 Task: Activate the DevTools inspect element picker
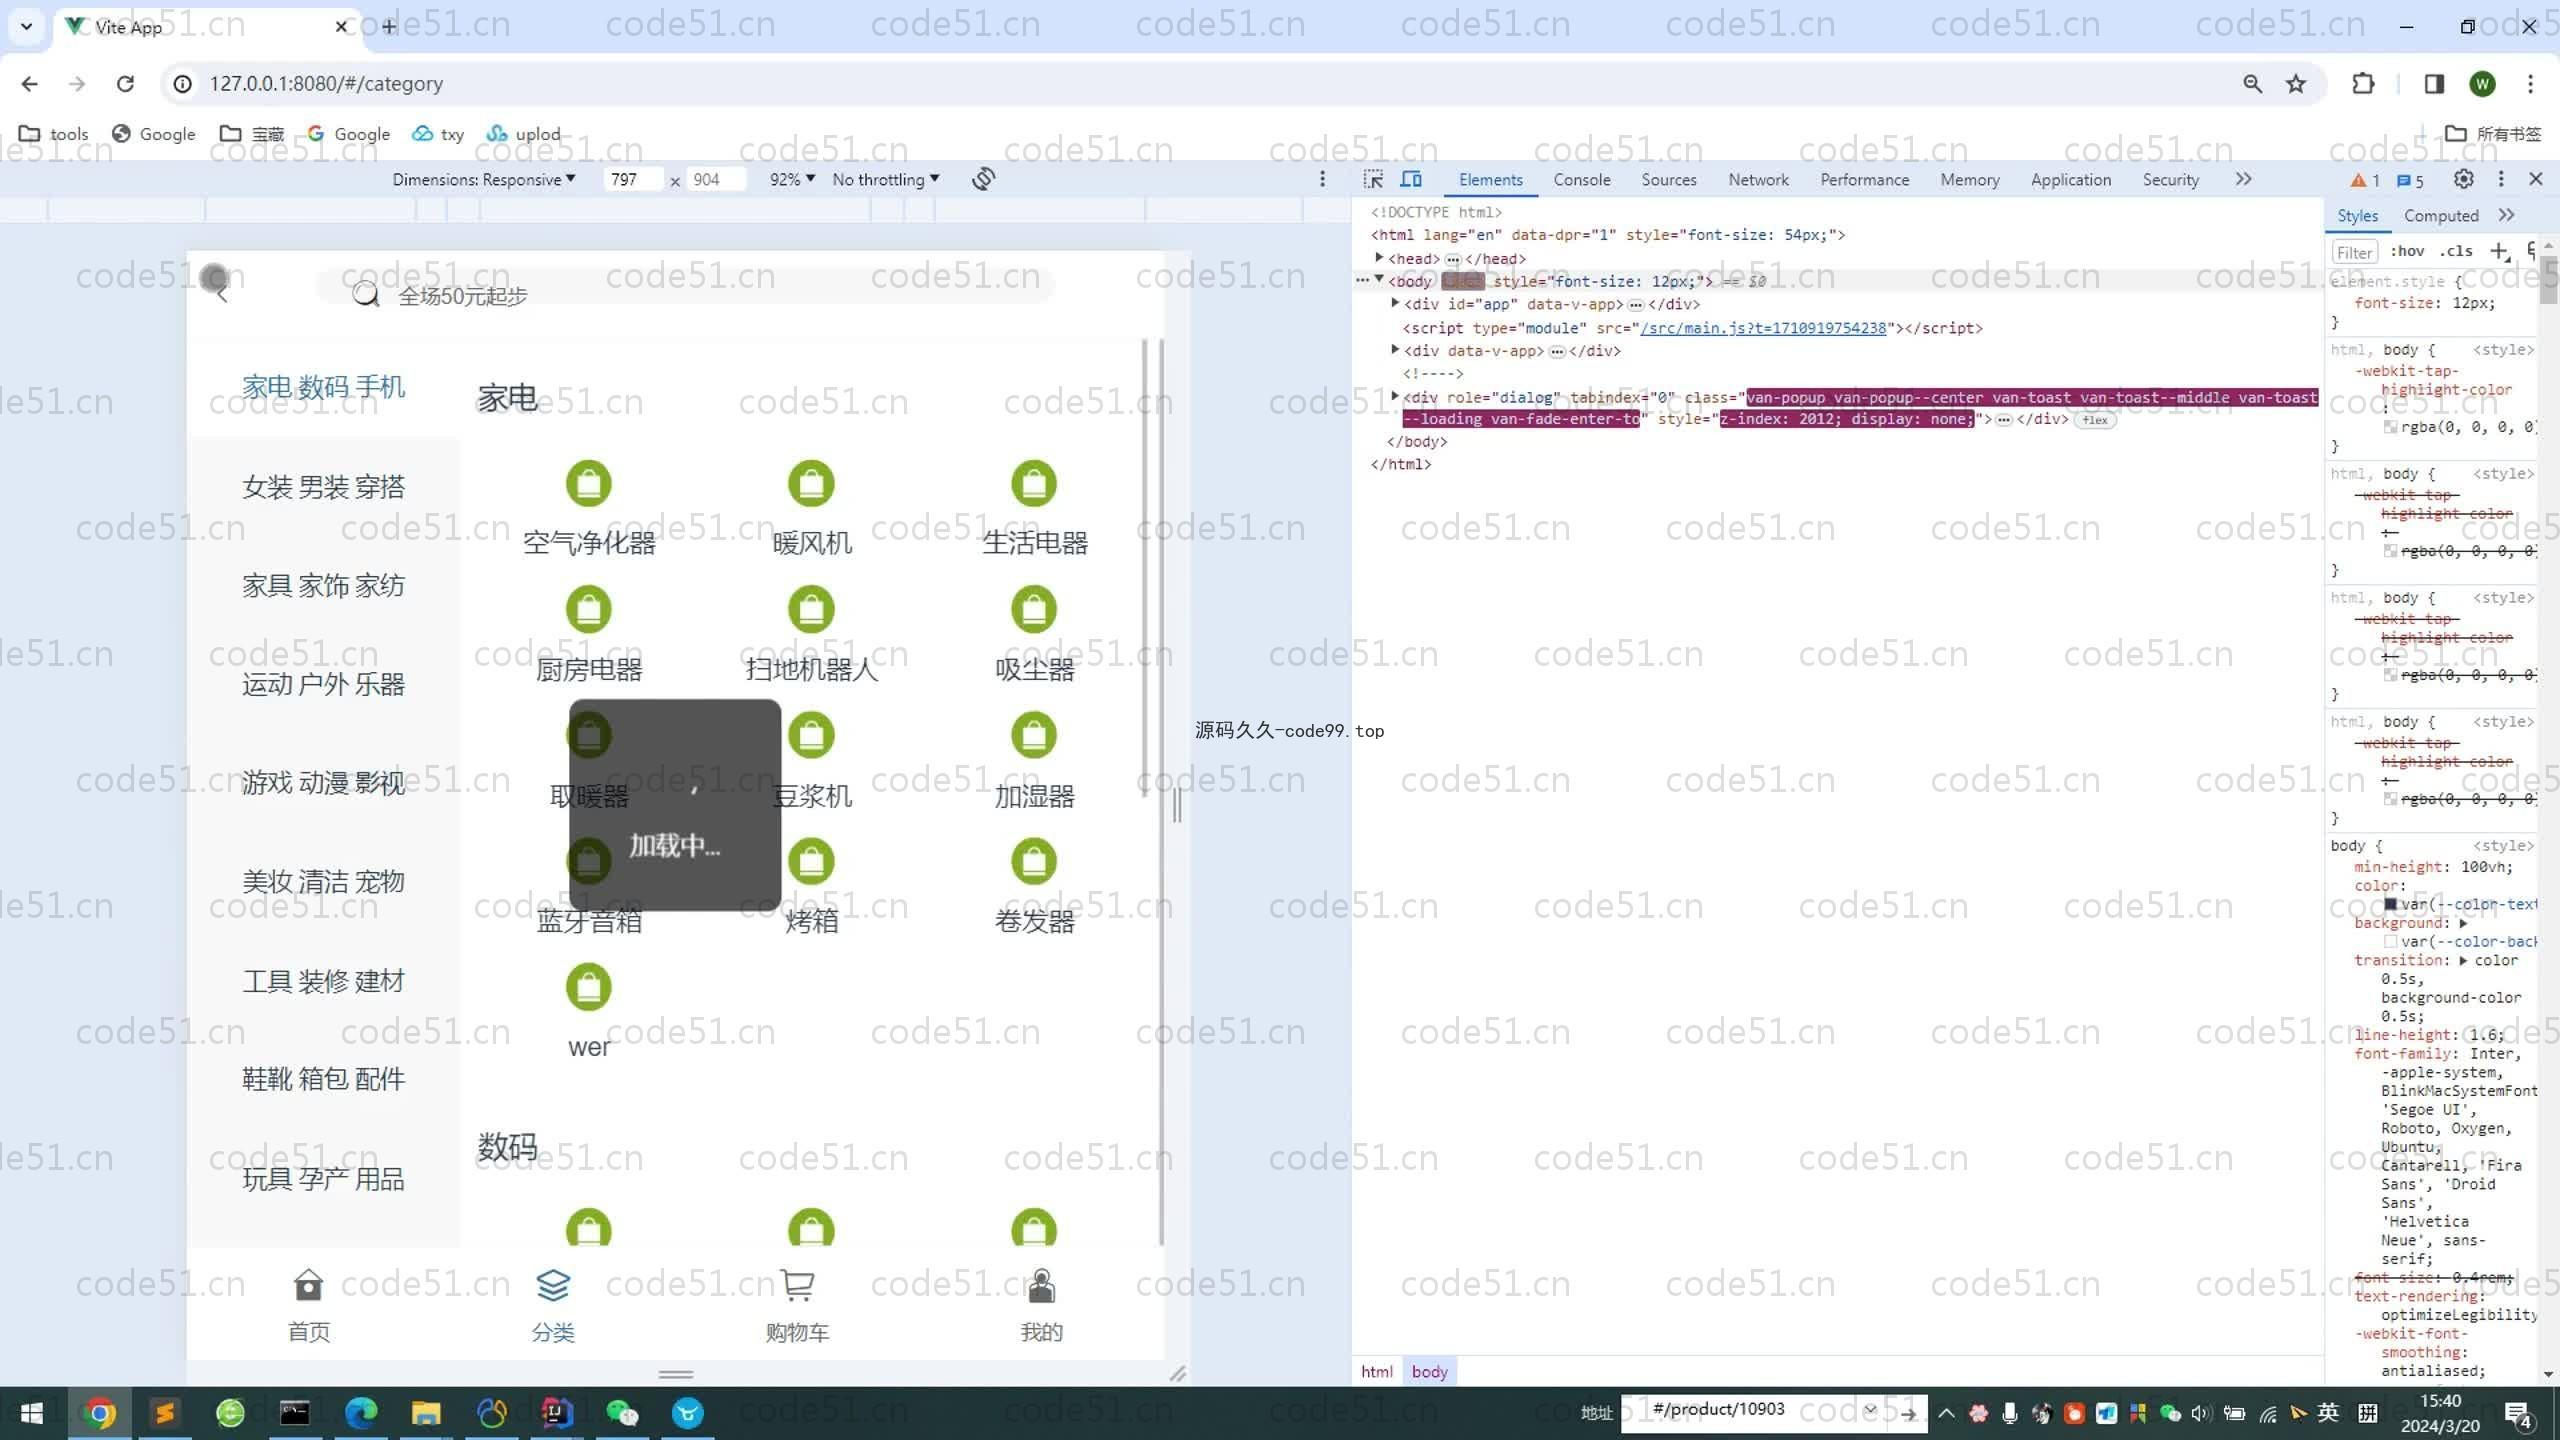1374,179
